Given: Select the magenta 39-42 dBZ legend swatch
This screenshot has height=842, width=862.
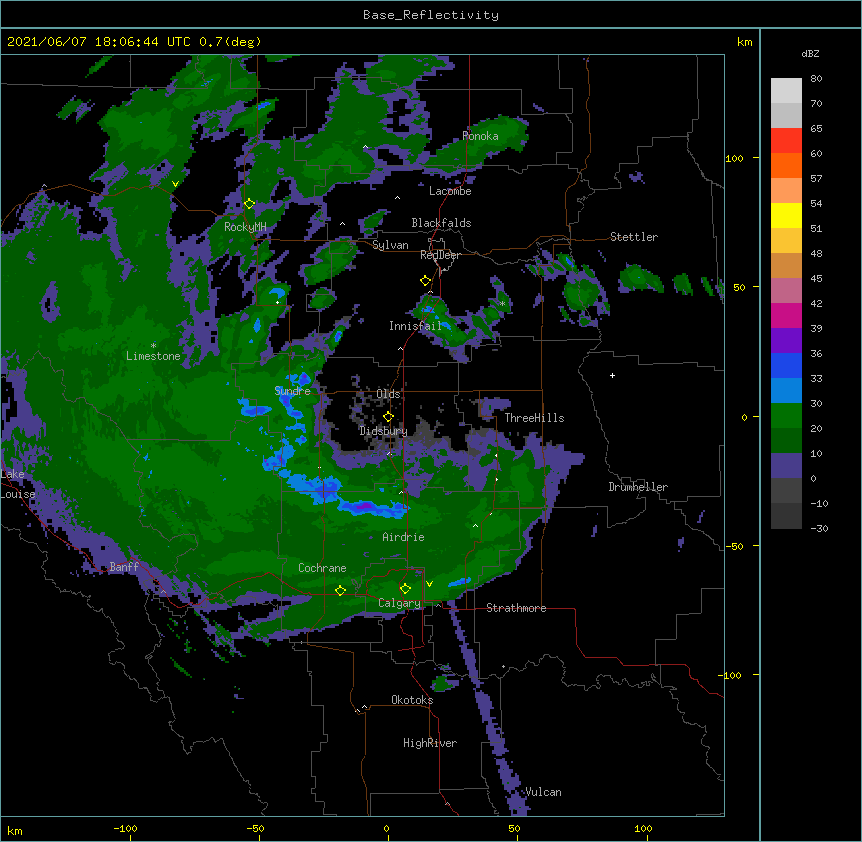Looking at the screenshot, I should tap(786, 315).
